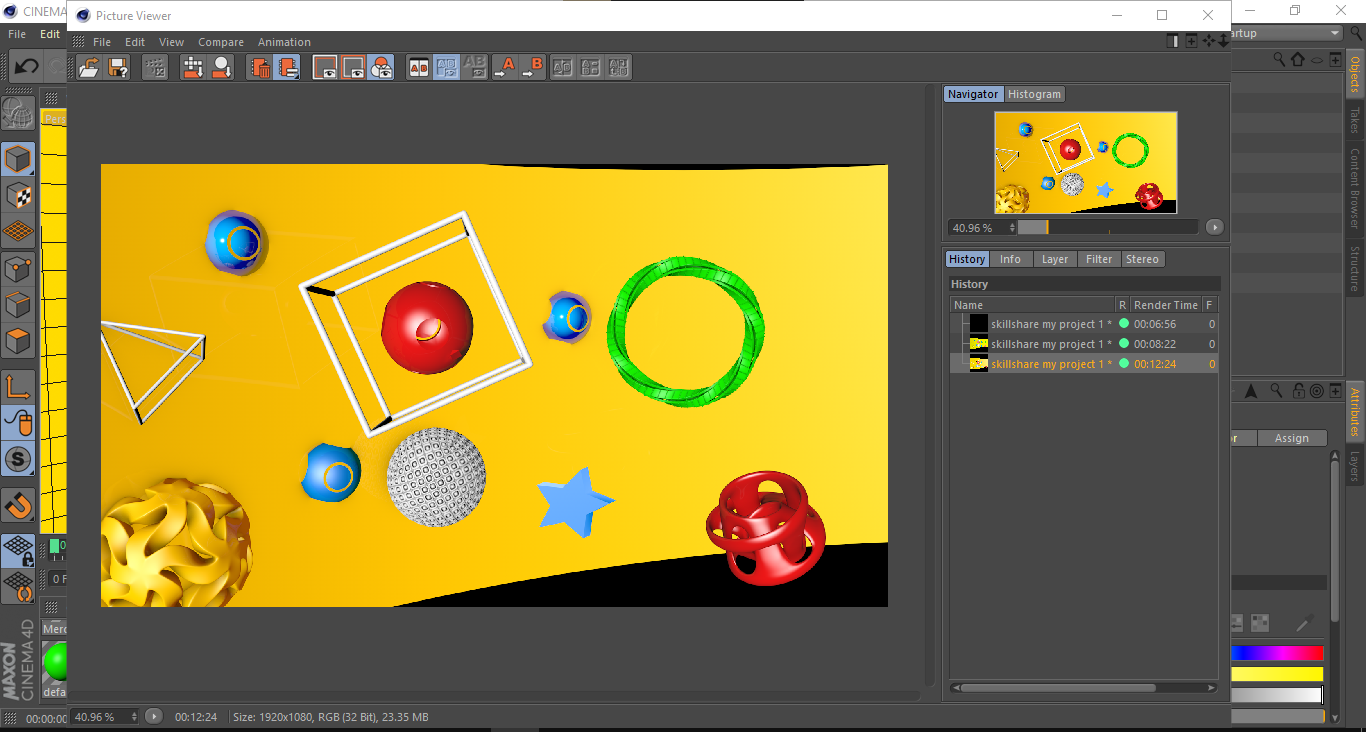Select the Workplane grid icon

coord(18,232)
